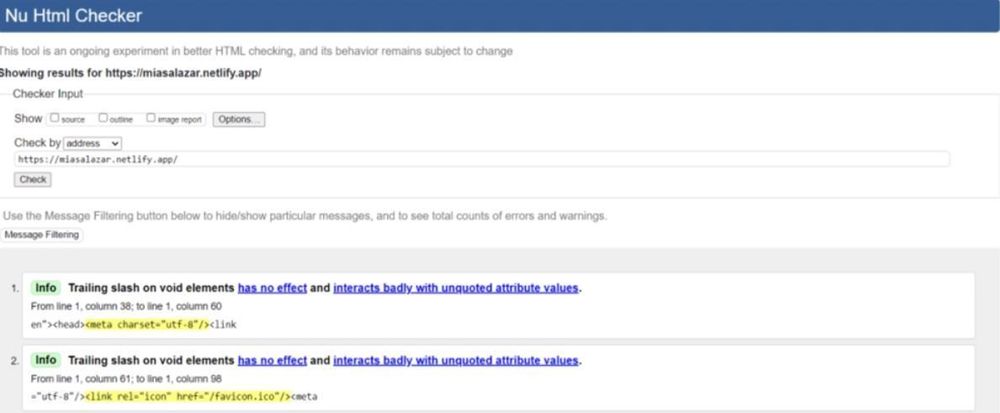Select highlighted link rel icon code snippet
1000x413 pixels.
coord(188,396)
